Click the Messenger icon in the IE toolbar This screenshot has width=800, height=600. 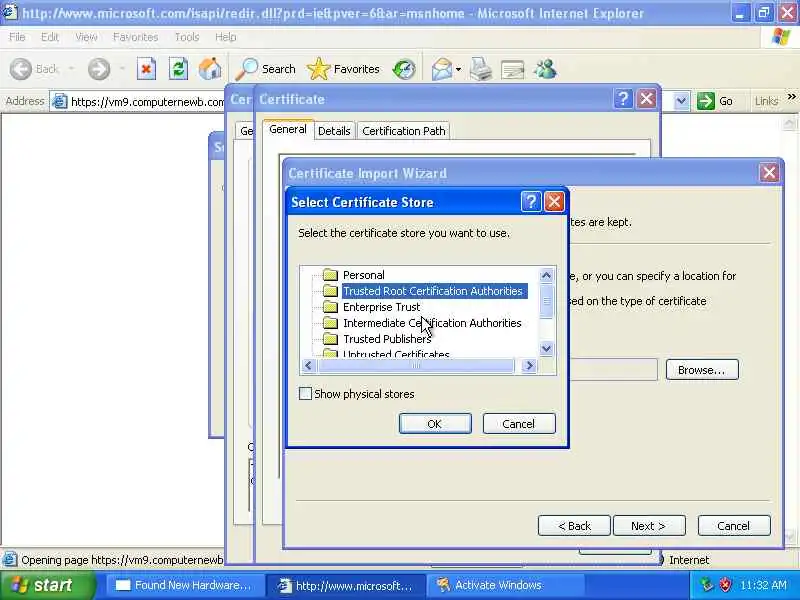[545, 69]
